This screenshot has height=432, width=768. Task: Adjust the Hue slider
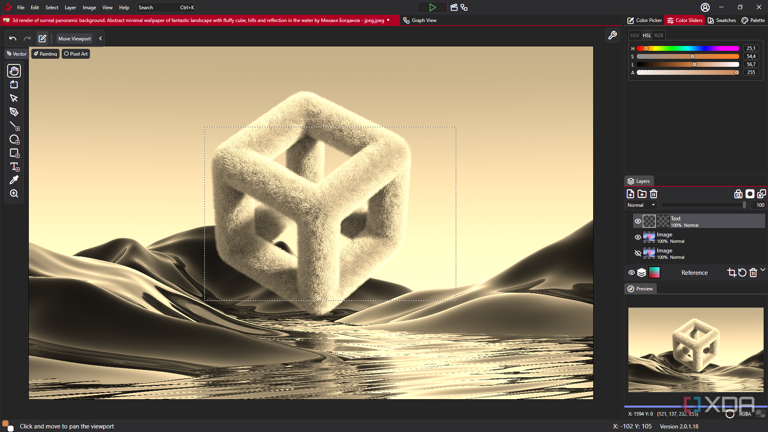[x=688, y=48]
